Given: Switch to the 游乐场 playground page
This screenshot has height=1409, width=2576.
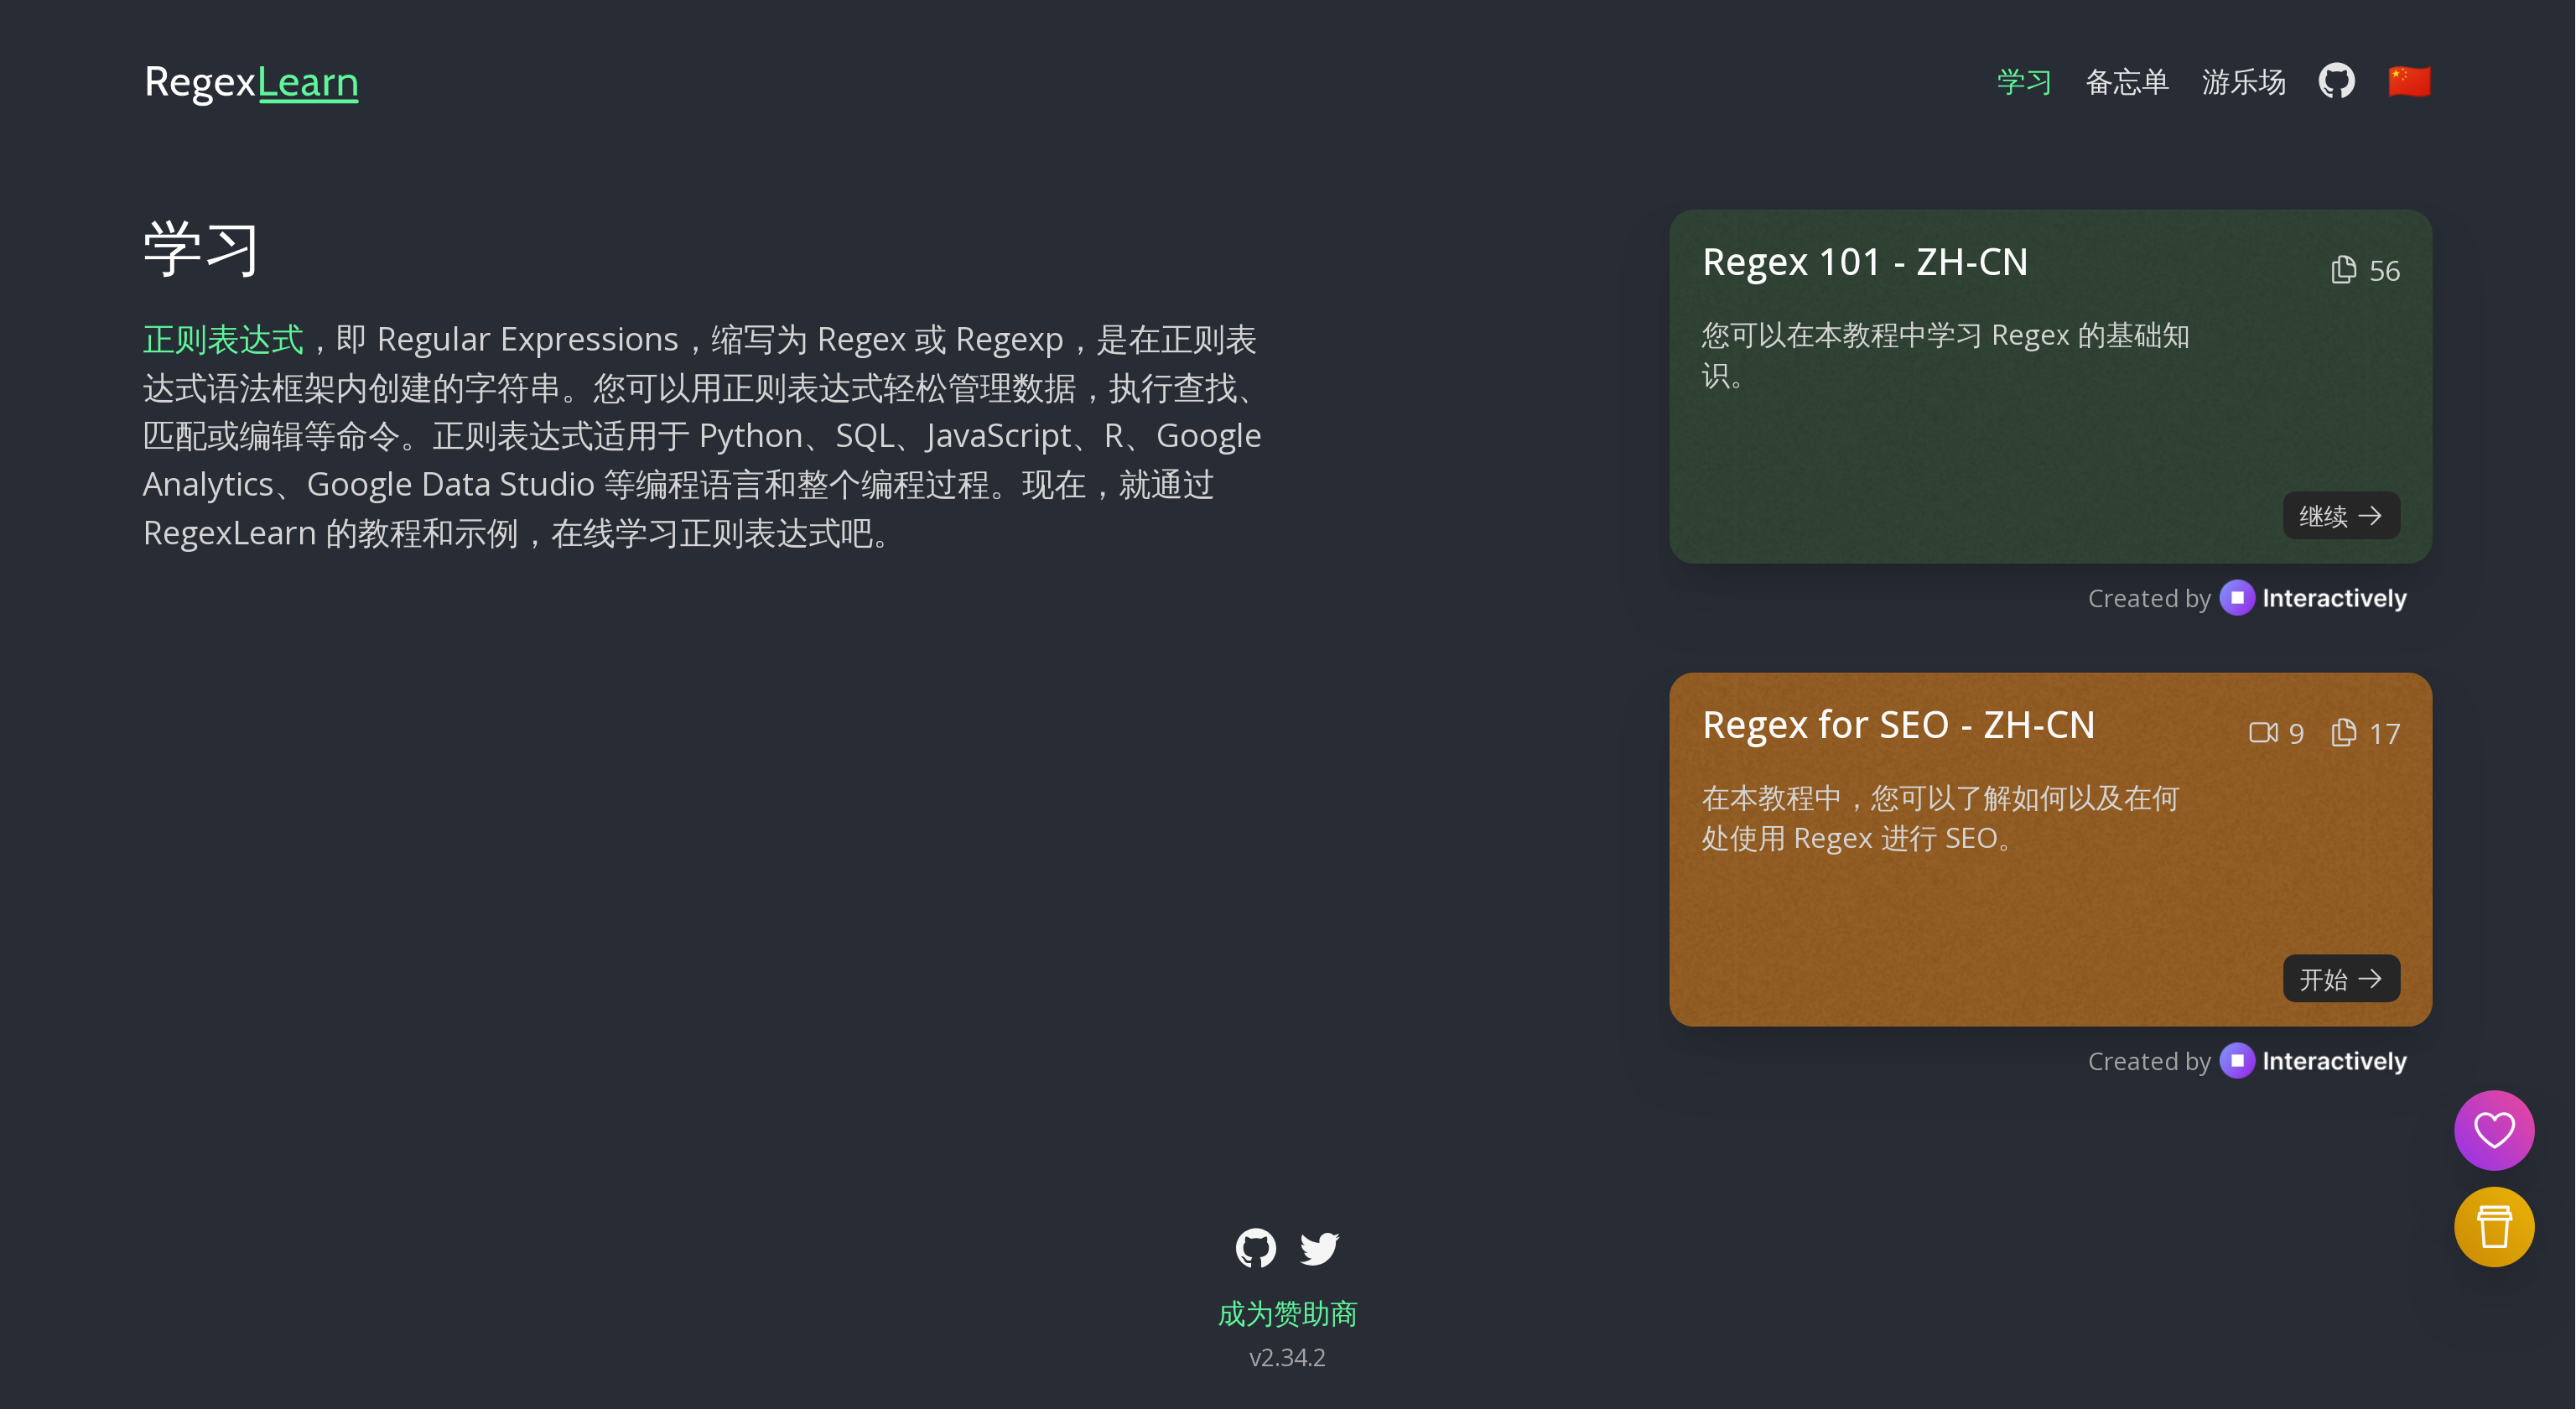Looking at the screenshot, I should pyautogui.click(x=2243, y=81).
